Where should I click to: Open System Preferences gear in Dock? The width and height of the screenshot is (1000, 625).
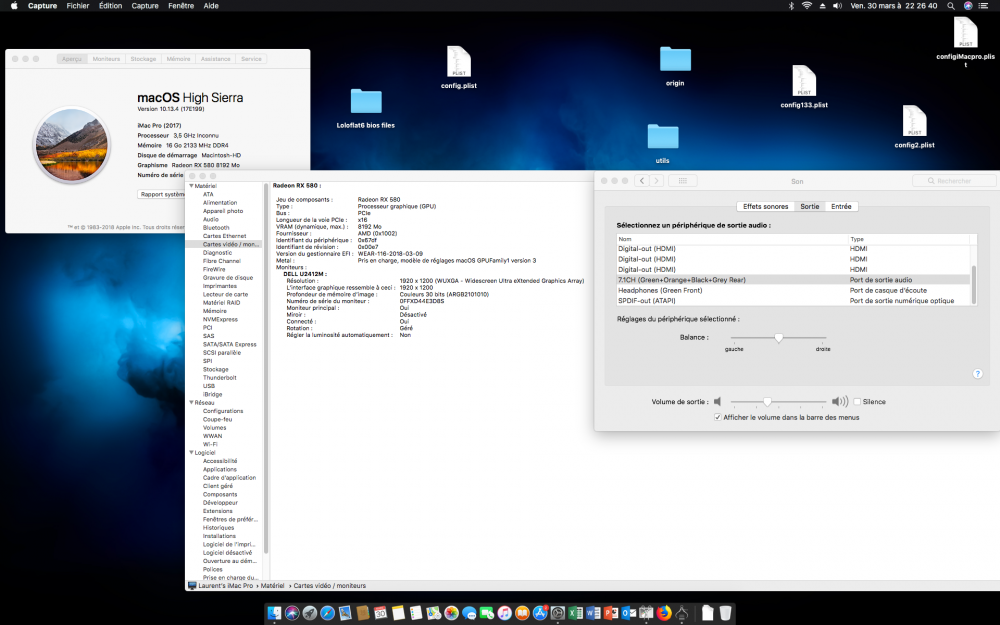tap(557, 613)
